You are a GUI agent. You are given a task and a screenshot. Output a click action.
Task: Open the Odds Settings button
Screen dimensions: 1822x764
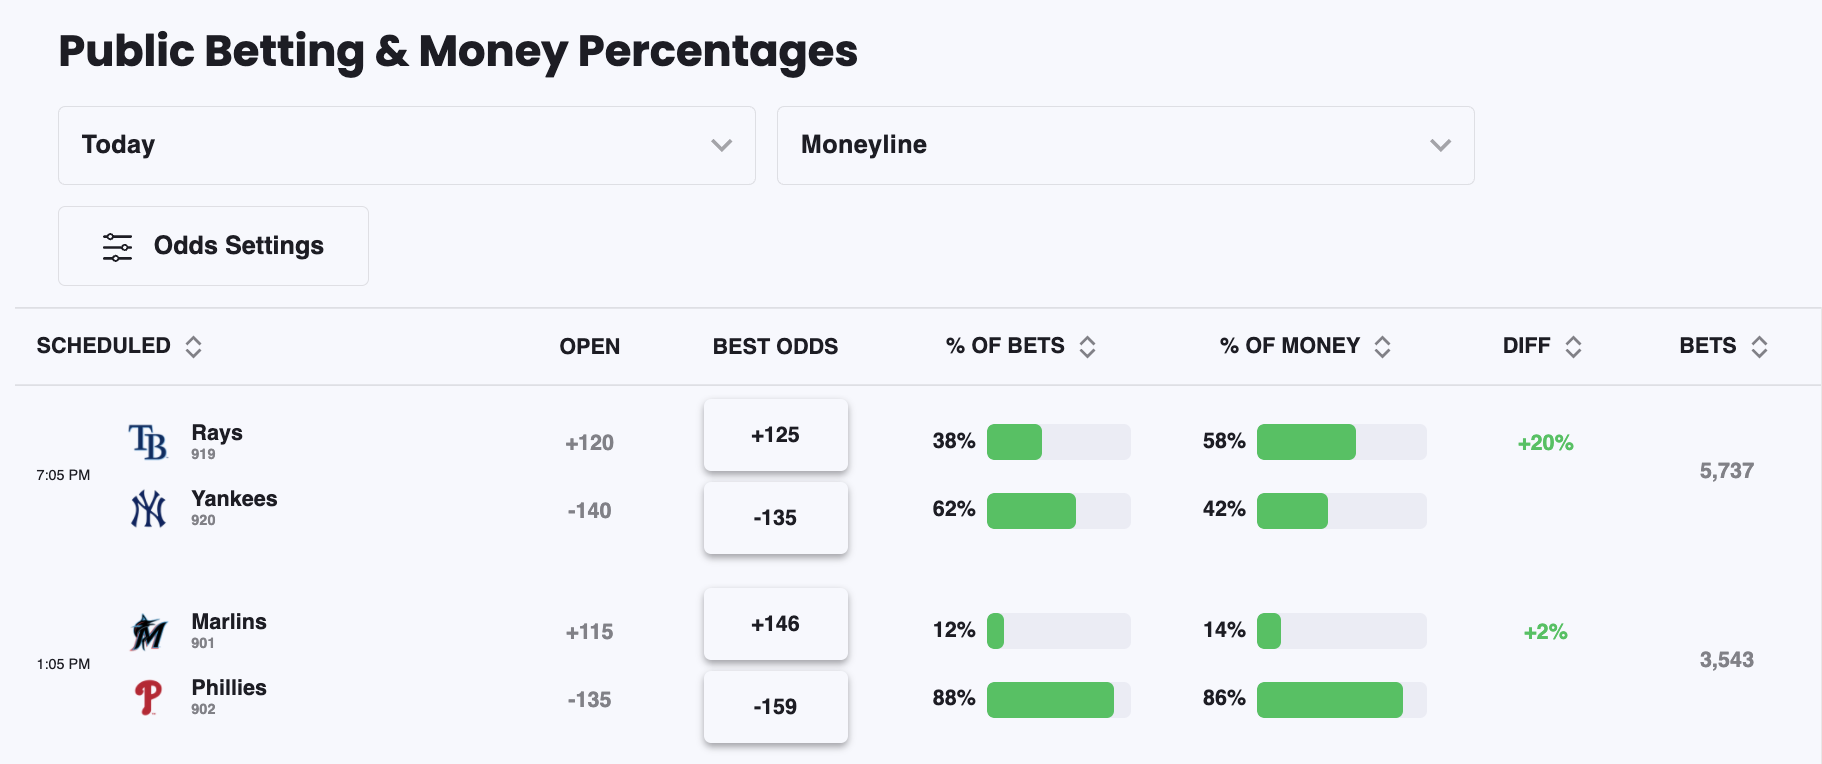[x=213, y=246]
